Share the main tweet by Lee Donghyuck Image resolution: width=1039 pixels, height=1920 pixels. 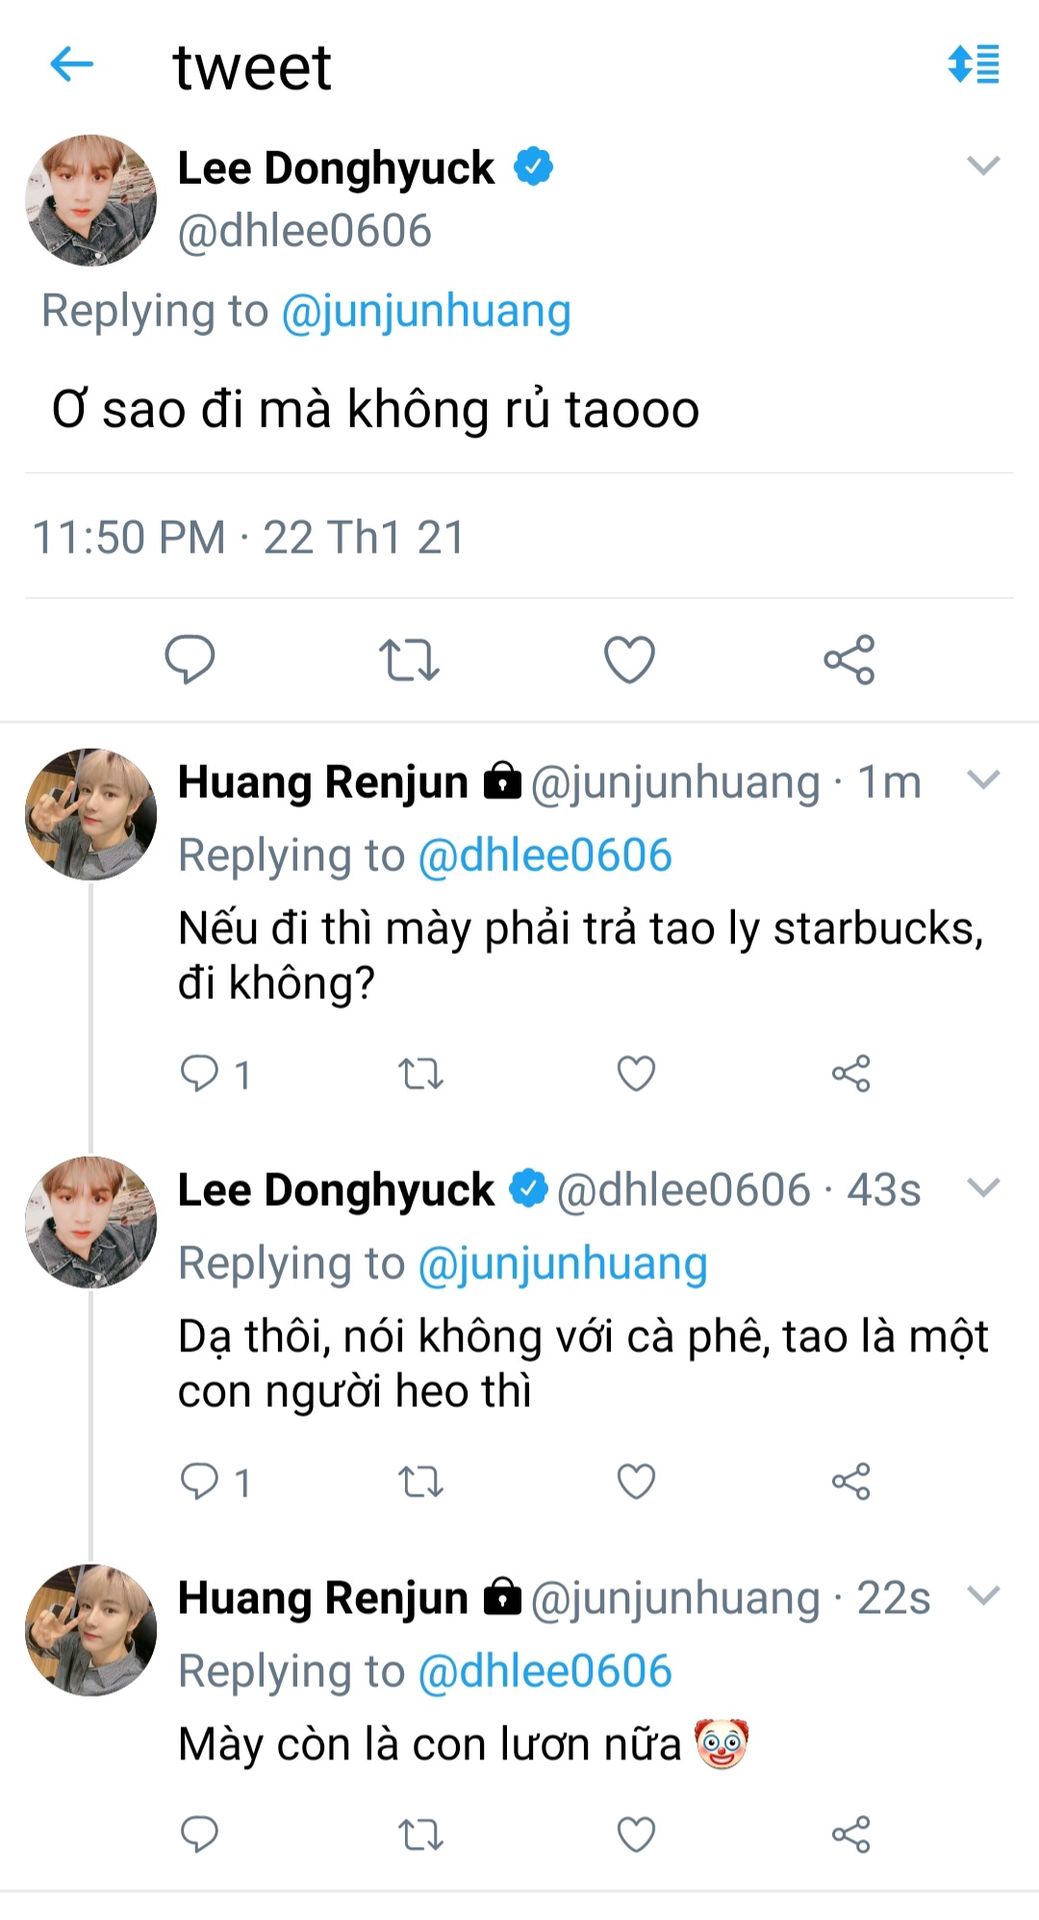coord(849,660)
